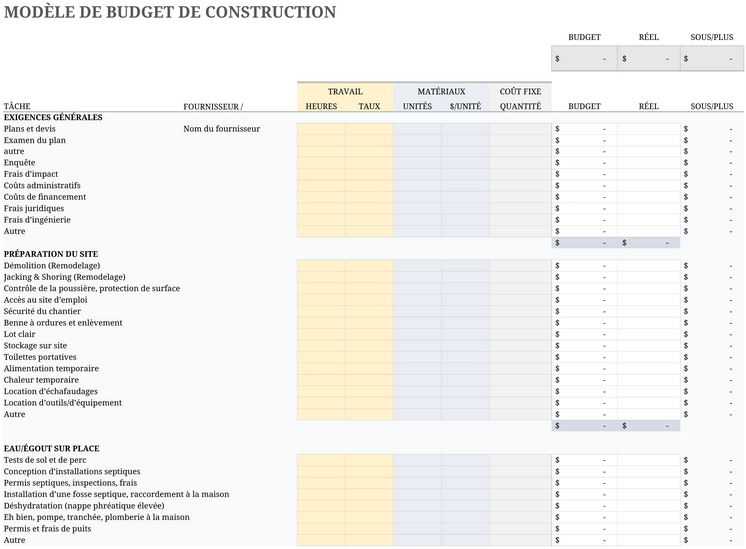This screenshot has width=746, height=549.
Task: Select the 'Examen du plan' row label
Action: pyautogui.click(x=35, y=140)
